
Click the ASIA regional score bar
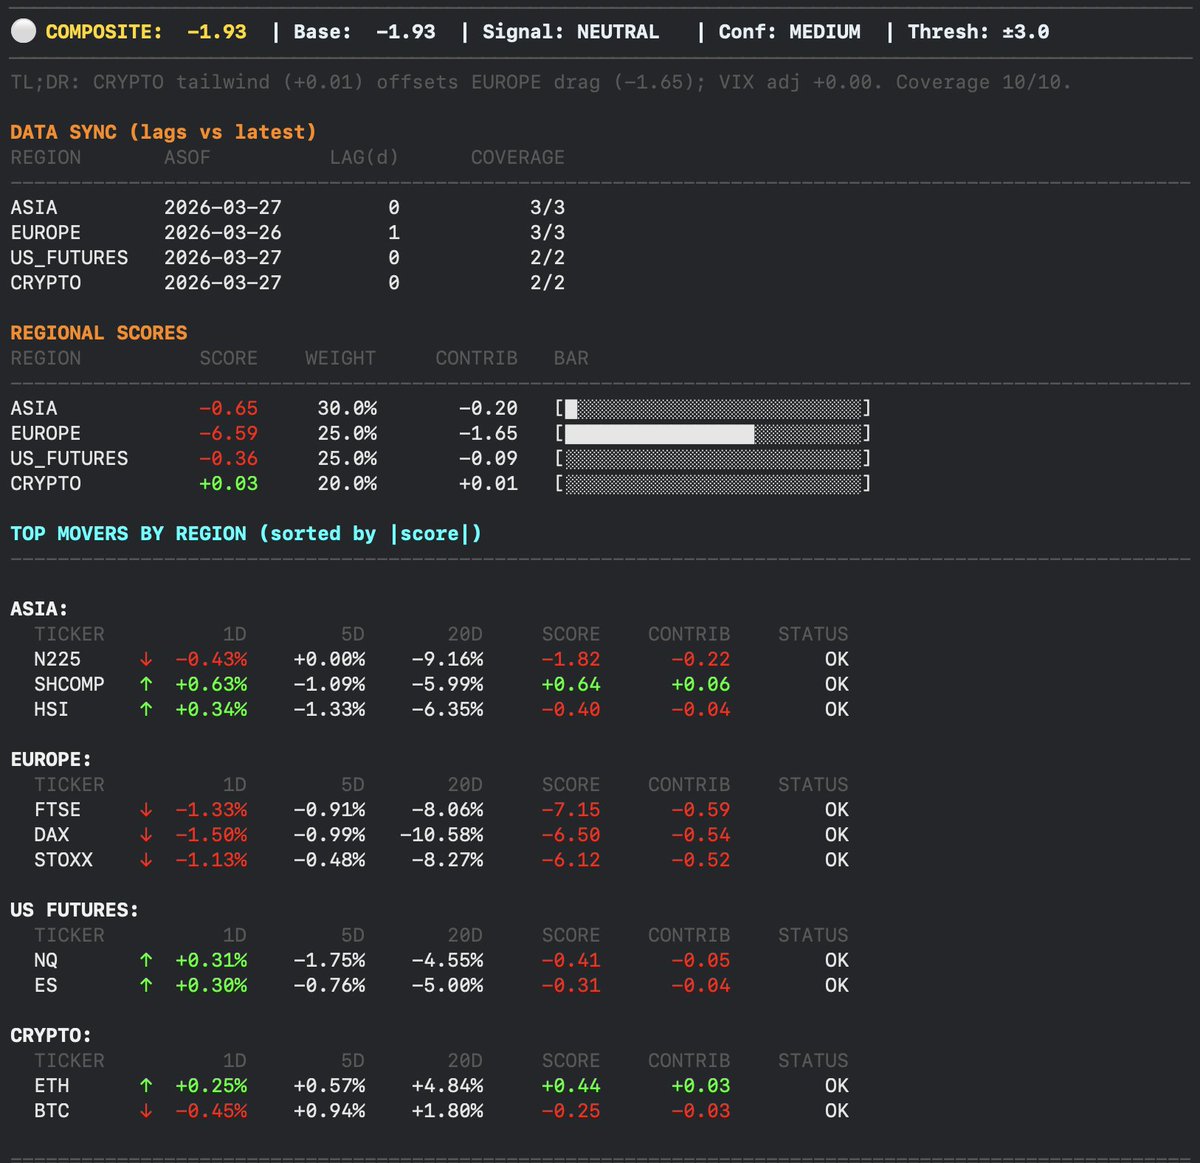[x=712, y=409]
